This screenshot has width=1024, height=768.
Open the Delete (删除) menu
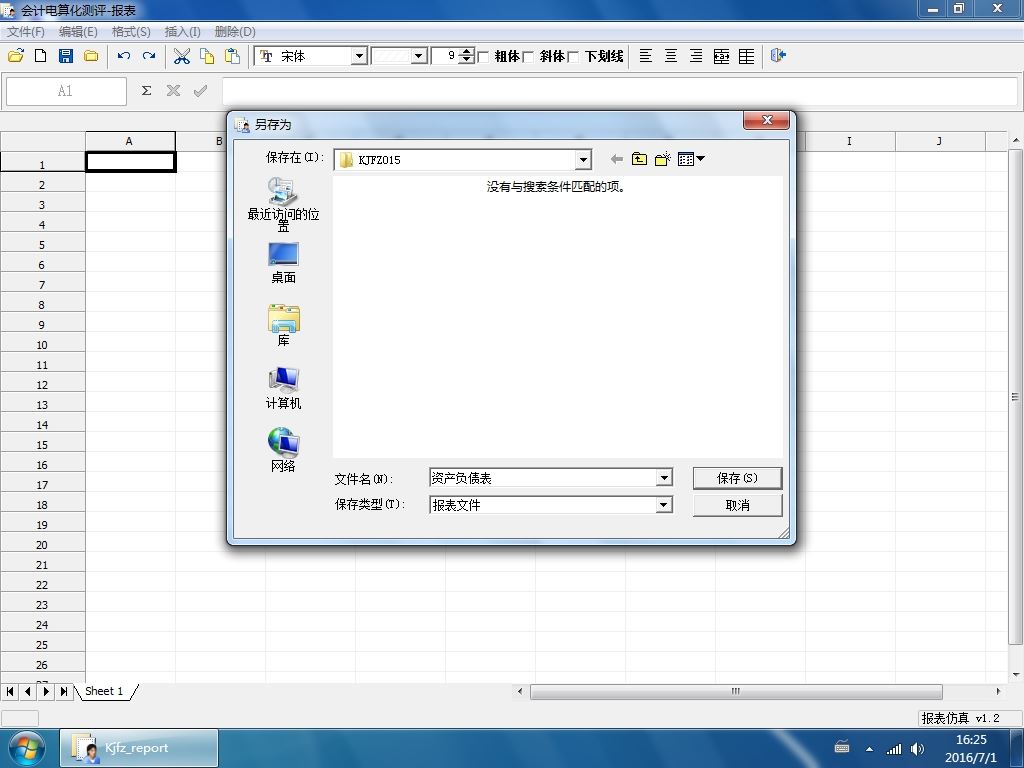tap(234, 31)
